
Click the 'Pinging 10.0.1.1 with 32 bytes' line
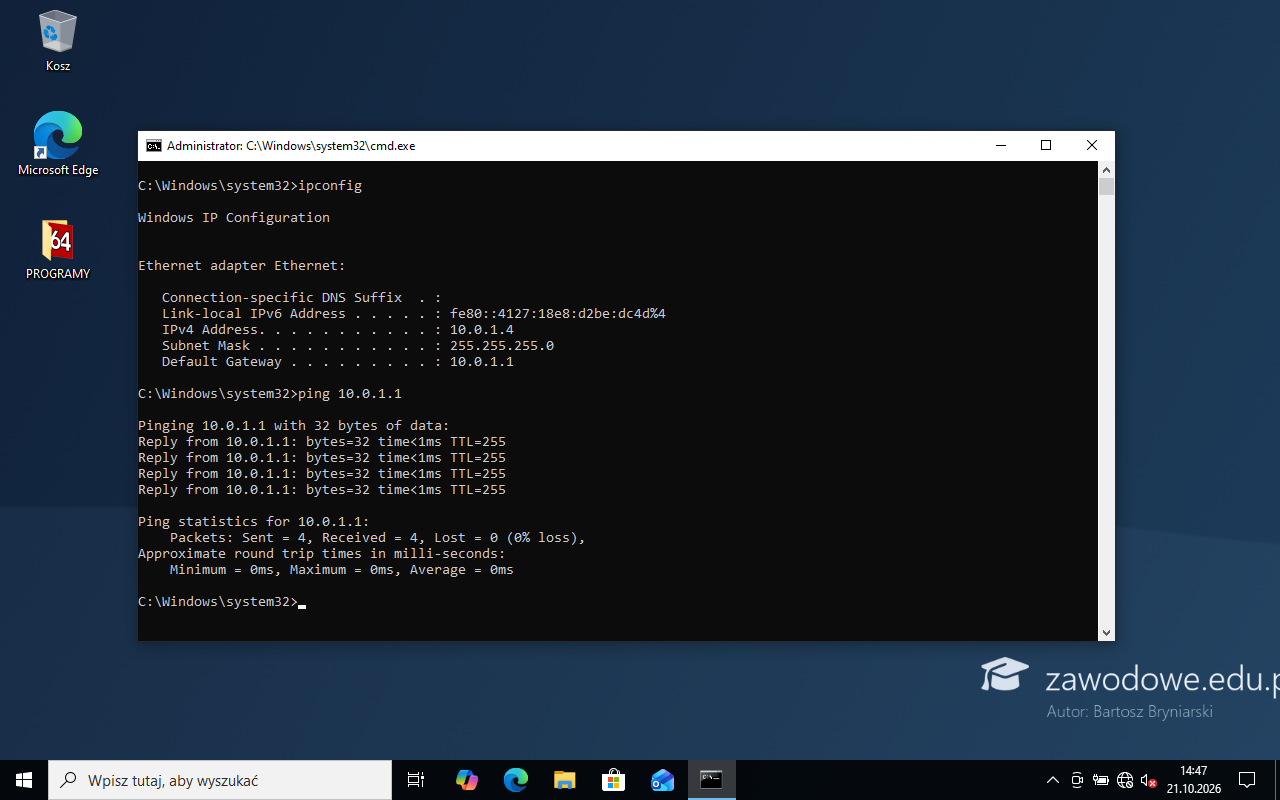[294, 426]
